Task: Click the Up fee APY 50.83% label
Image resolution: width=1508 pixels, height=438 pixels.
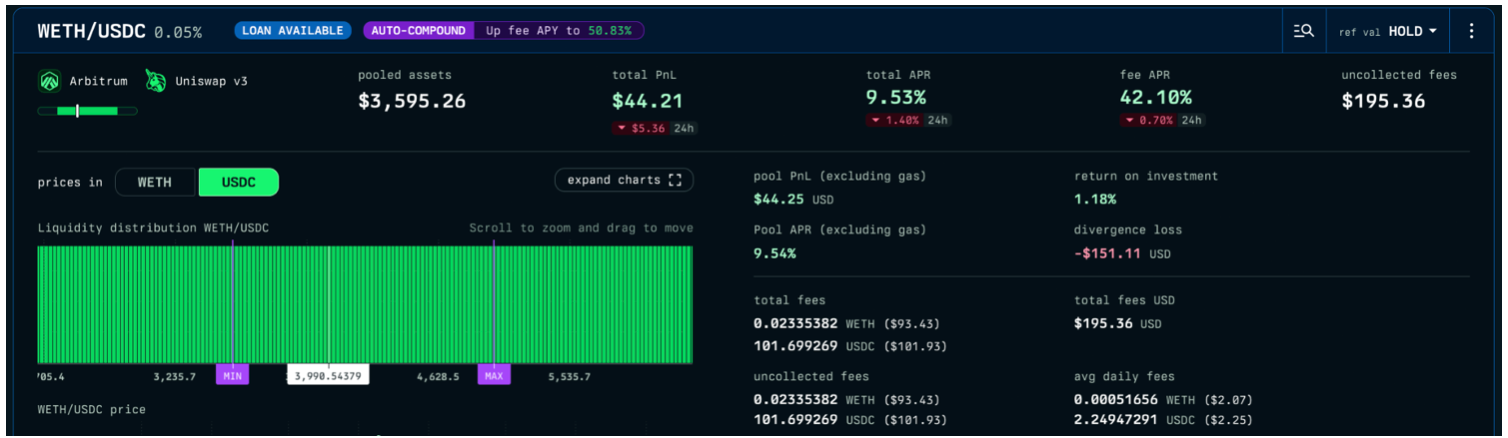Action: point(558,31)
